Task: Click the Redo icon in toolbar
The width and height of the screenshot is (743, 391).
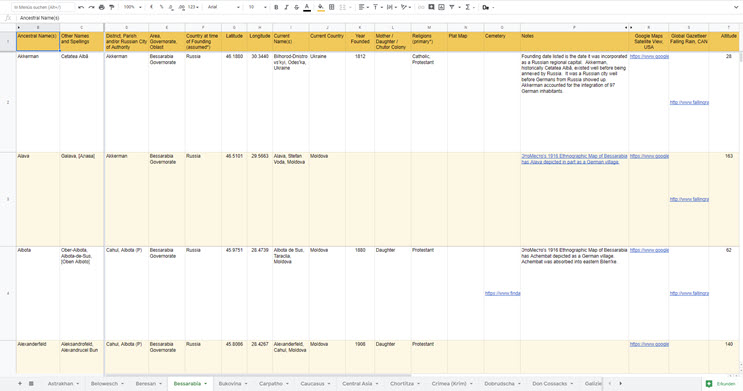Action: pyautogui.click(x=91, y=7)
